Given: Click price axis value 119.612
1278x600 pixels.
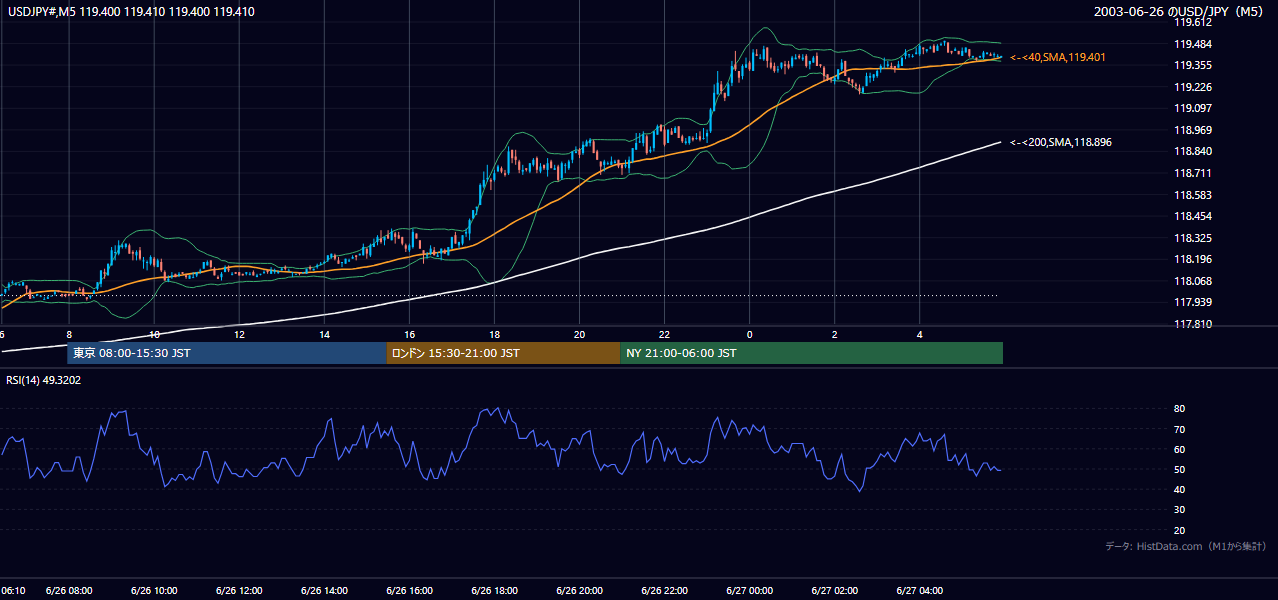Looking at the screenshot, I should pos(1194,23).
